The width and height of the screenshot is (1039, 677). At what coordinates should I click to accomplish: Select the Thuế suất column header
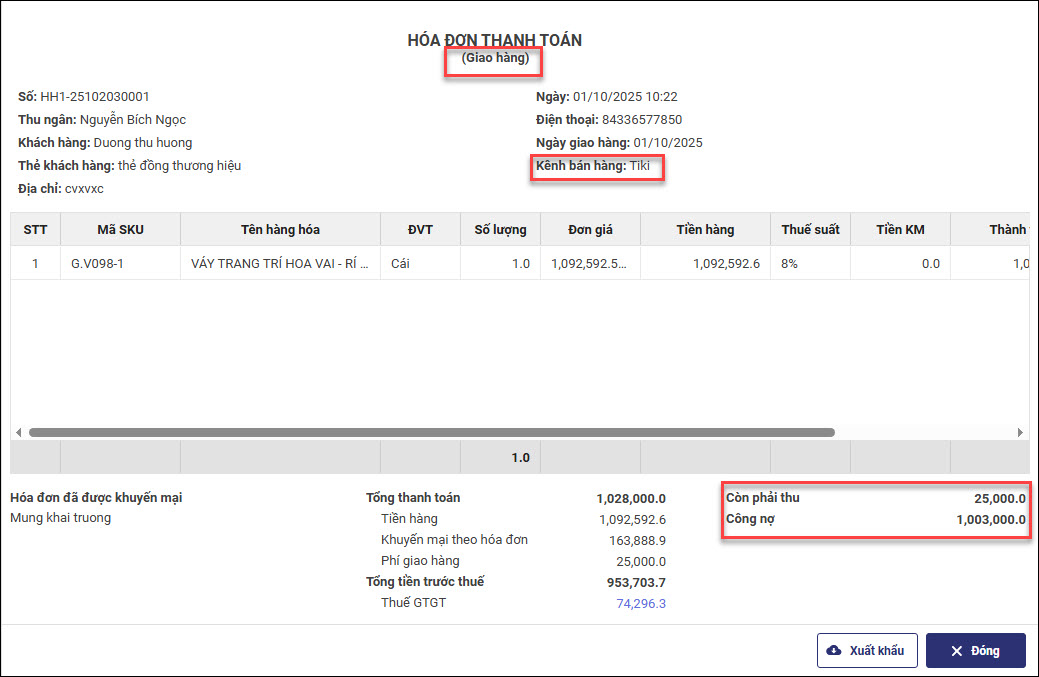(x=810, y=229)
